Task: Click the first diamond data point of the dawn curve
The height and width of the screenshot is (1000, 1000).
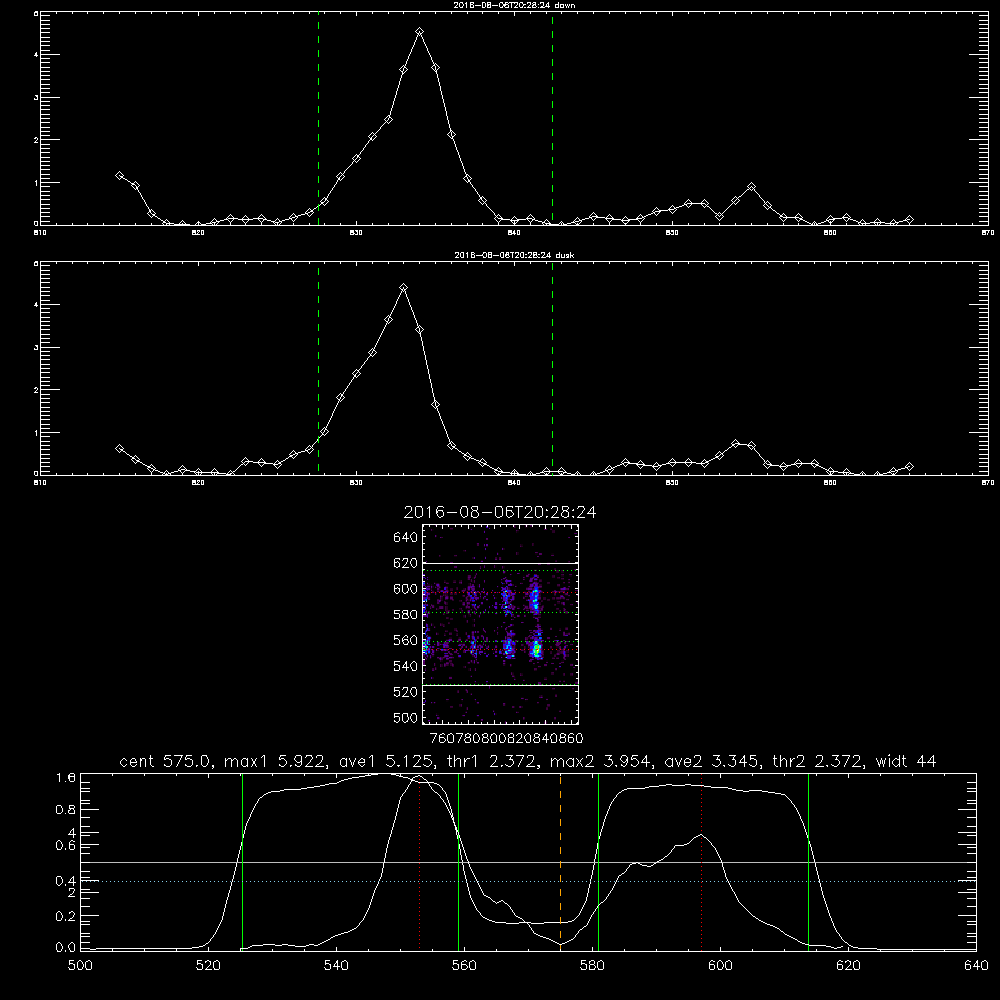Action: coord(119,175)
